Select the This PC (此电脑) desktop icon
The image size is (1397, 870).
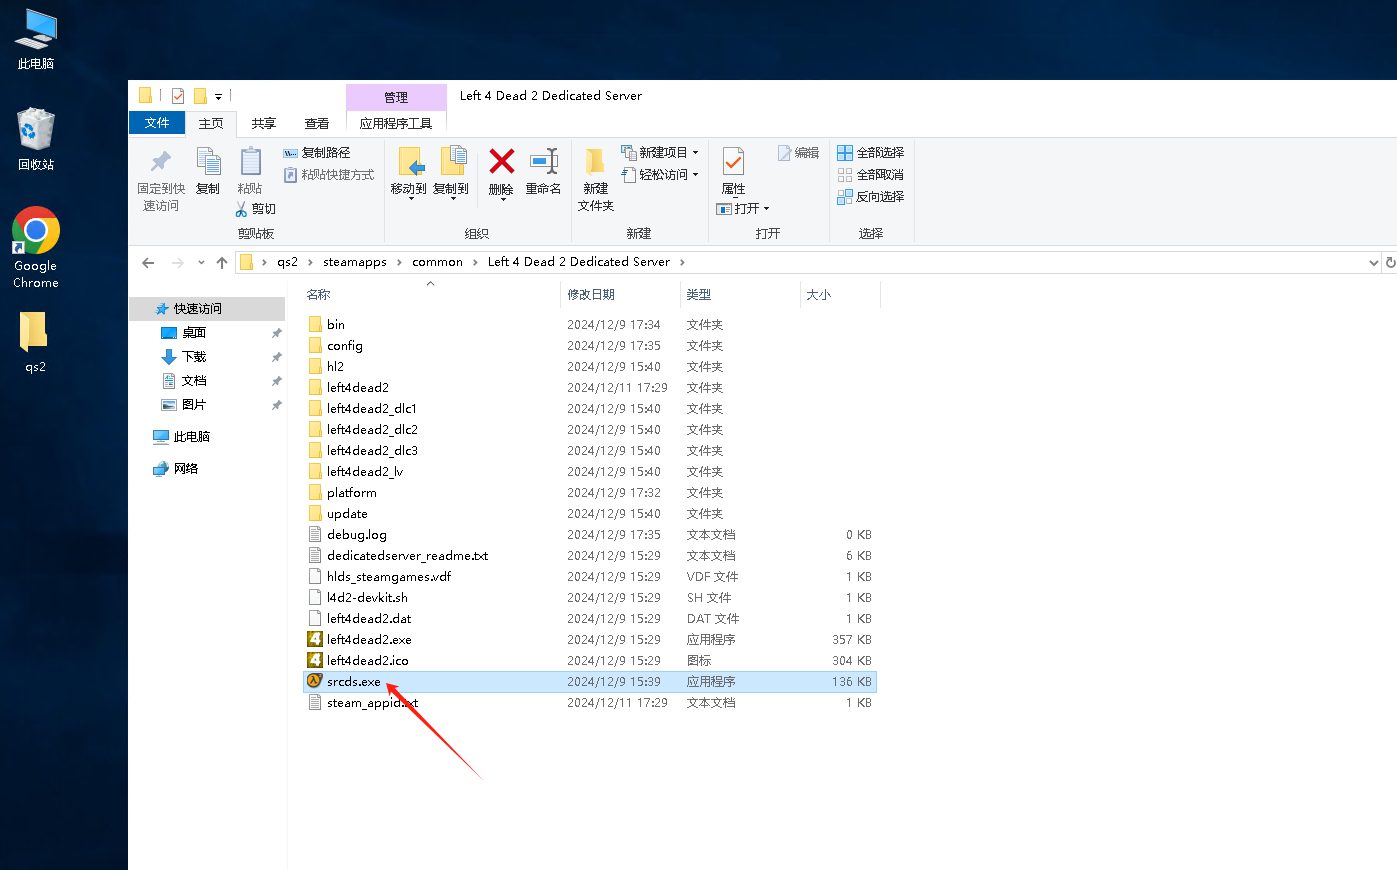click(x=36, y=39)
